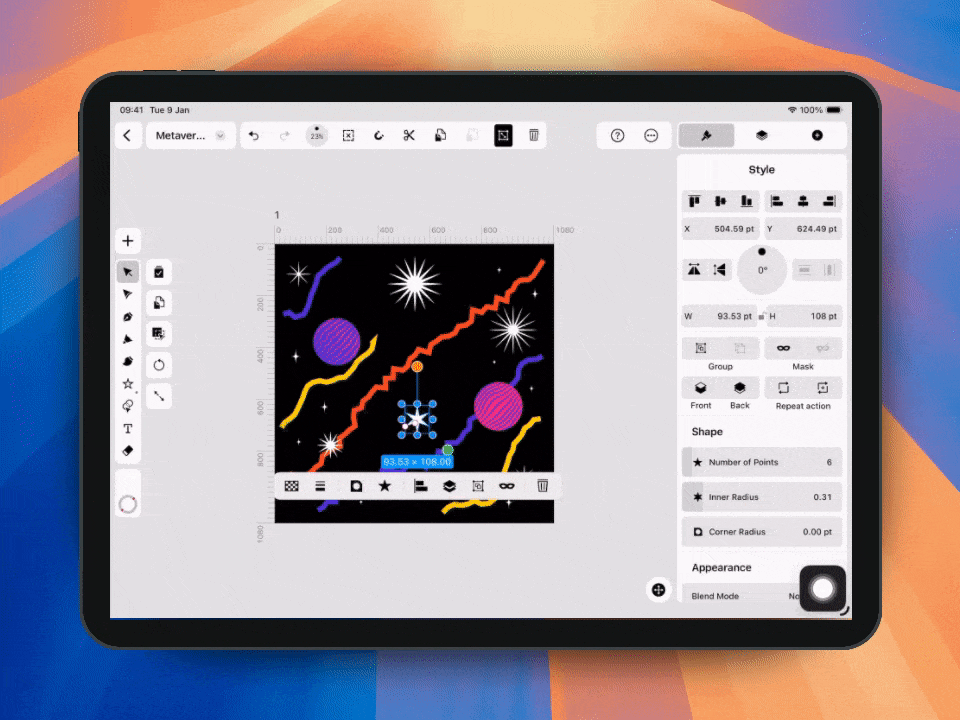
Task: Toggle the scale mode diagonal arrow button
Action: 159,396
